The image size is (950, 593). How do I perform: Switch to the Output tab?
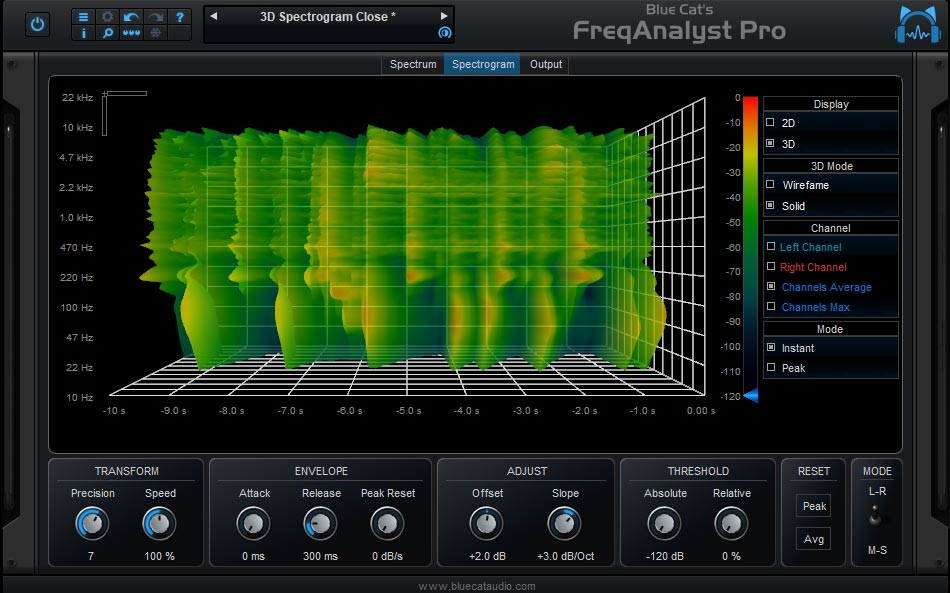pyautogui.click(x=545, y=64)
